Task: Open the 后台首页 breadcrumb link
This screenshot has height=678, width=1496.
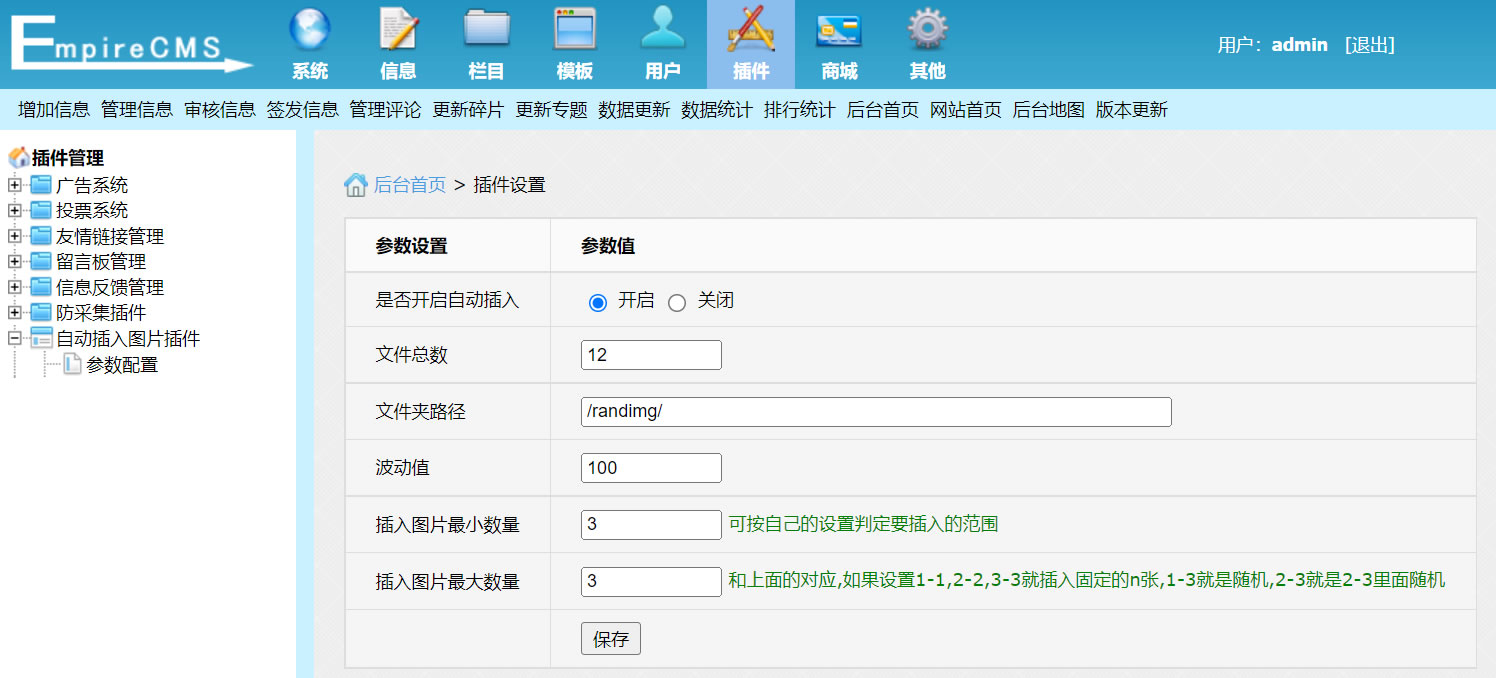Action: point(409,184)
